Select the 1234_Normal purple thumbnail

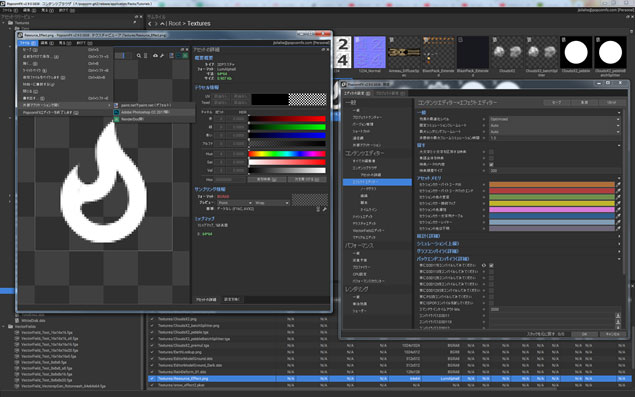[x=369, y=52]
